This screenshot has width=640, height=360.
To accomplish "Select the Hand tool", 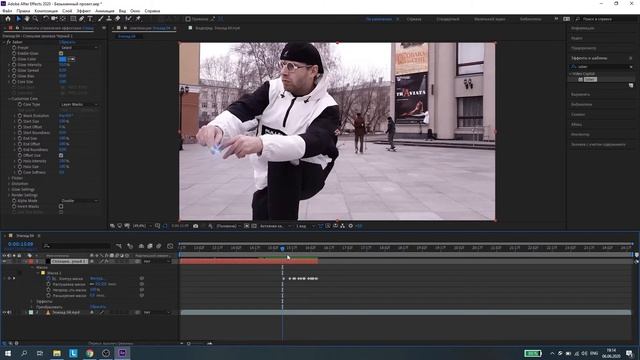I will tap(27, 19).
